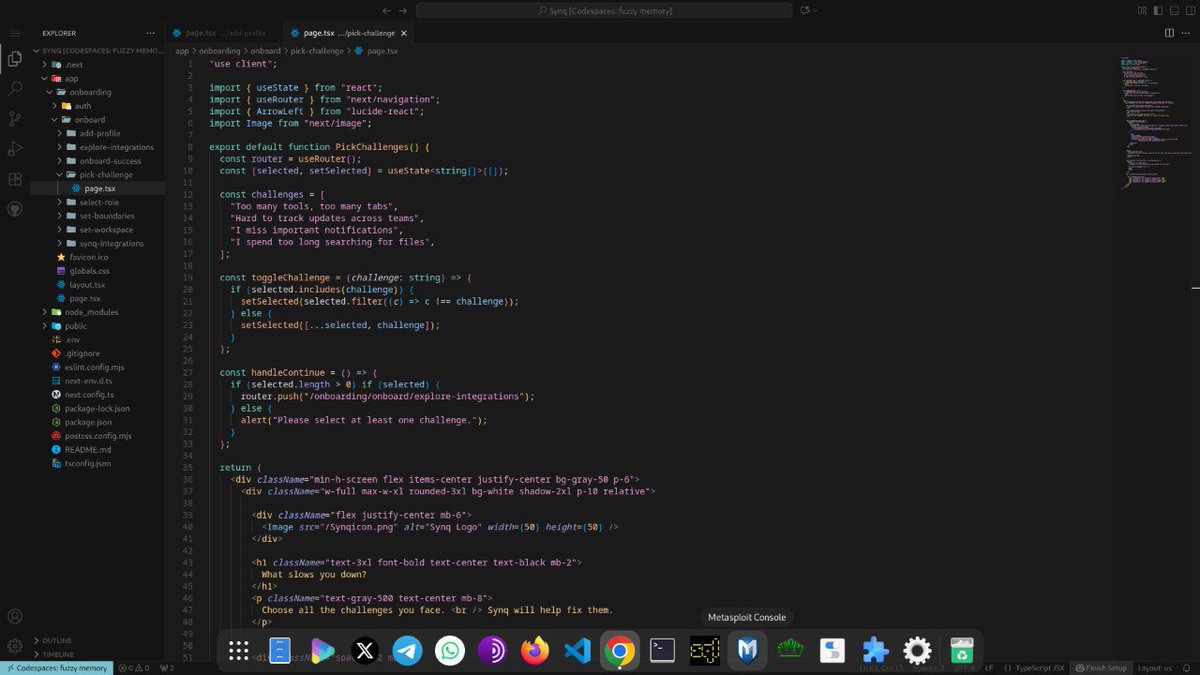Split the editor to the right
Viewport: 1200px width, 675px height.
pos(1169,33)
